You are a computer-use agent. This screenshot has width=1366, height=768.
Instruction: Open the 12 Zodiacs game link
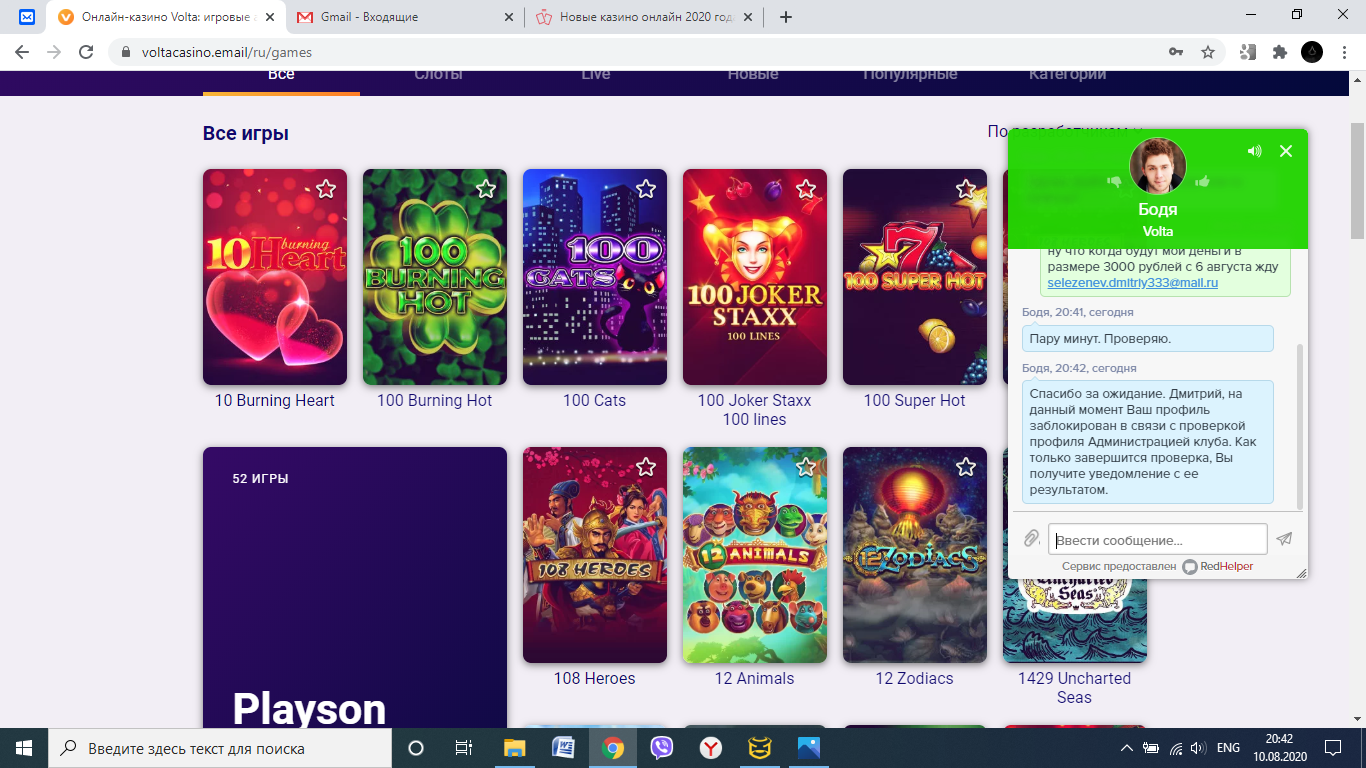(915, 679)
